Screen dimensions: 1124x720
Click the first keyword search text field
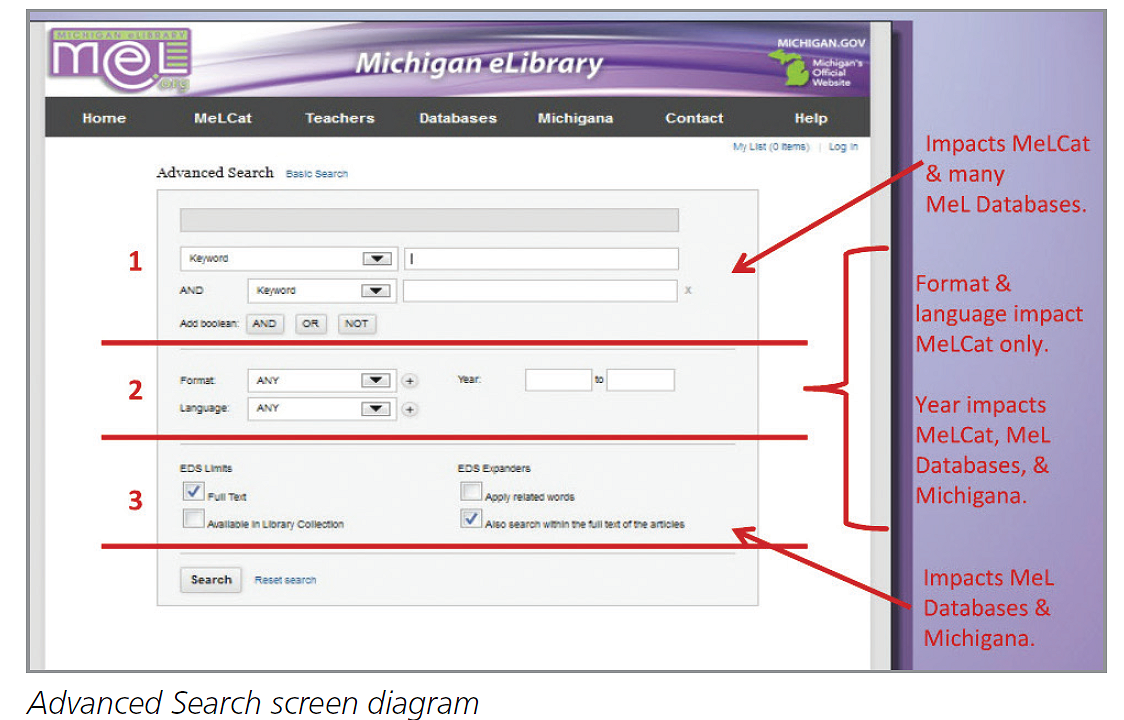tap(541, 259)
